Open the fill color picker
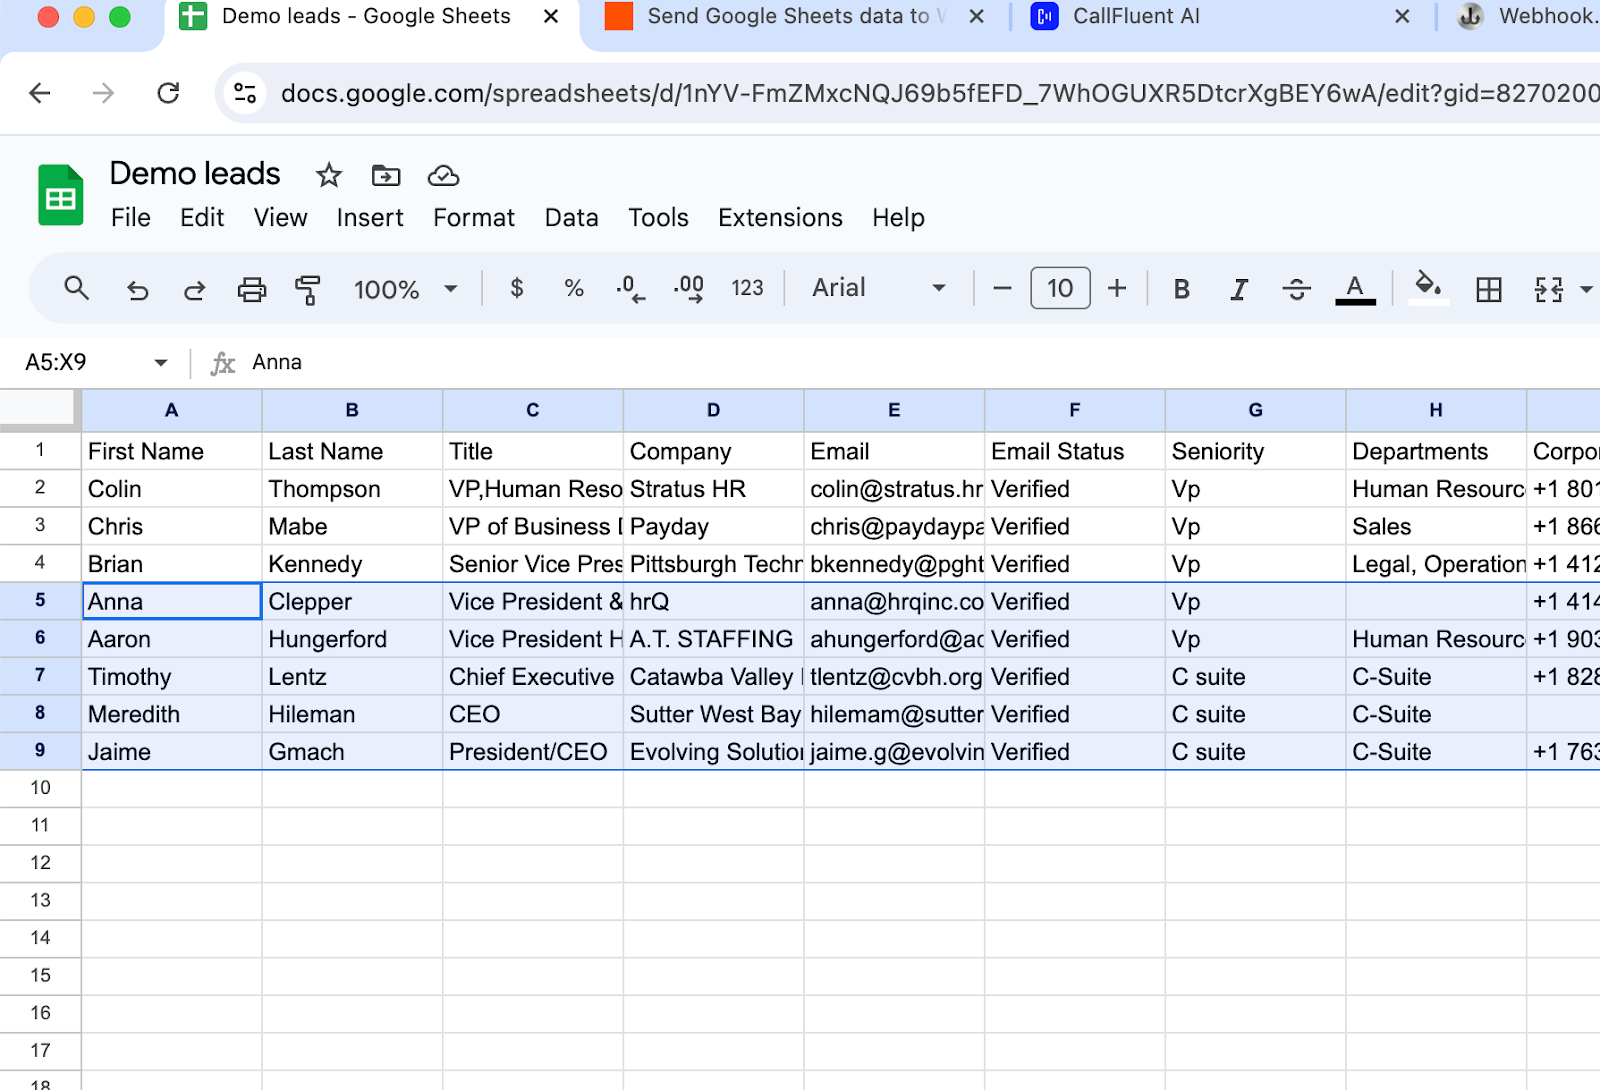This screenshot has height=1090, width=1600. pyautogui.click(x=1428, y=289)
